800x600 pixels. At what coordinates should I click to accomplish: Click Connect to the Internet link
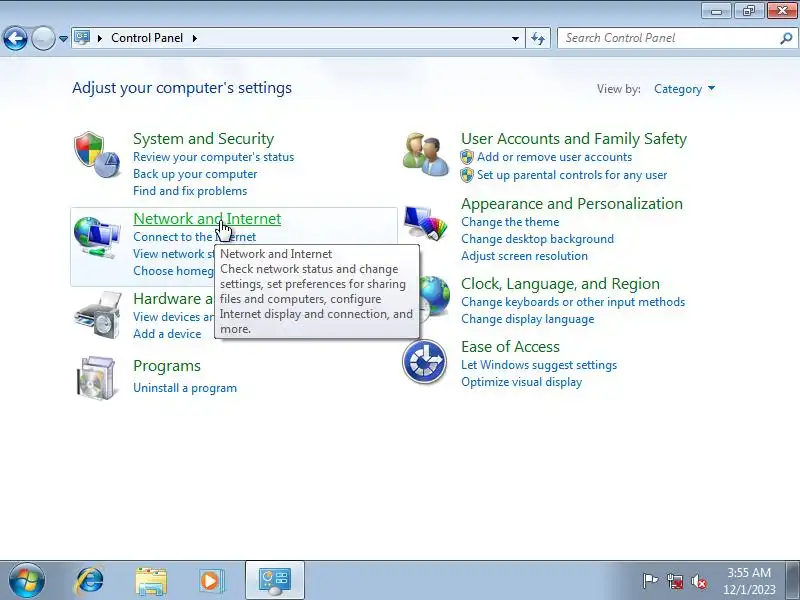(194, 237)
